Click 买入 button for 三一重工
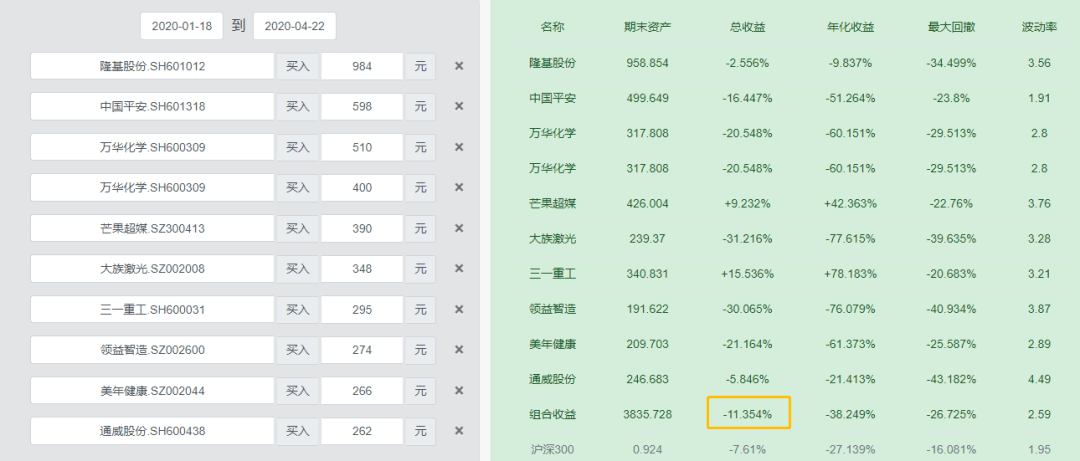The image size is (1080, 461). pos(298,309)
